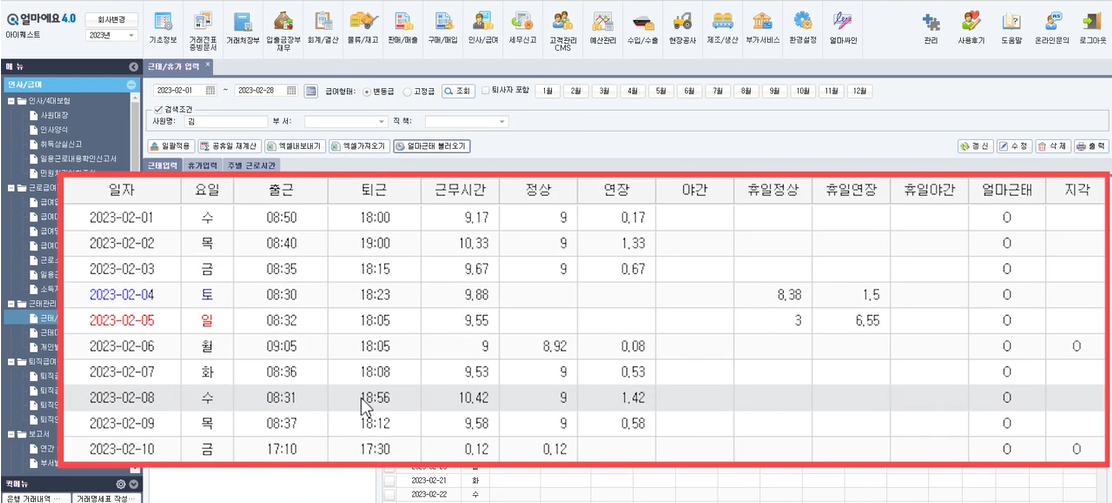Screen dimensions: 1112x503
Task: Collapse the 메뉴 side panel arrow
Action: [133, 67]
